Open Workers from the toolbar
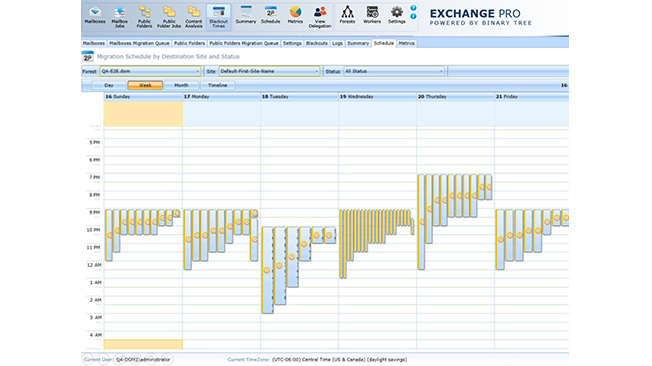Image resolution: width=652 pixels, height=366 pixels. click(x=372, y=15)
